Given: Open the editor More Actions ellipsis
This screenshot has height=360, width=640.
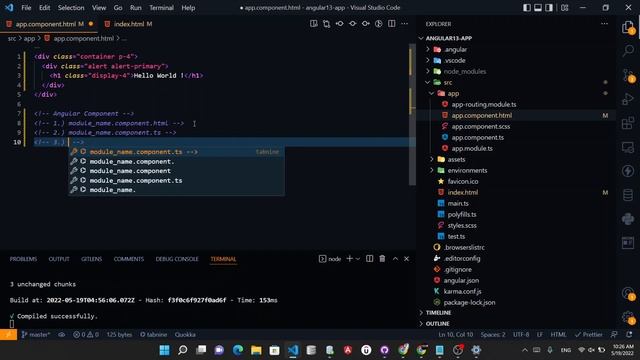Looking at the screenshot, I should click(404, 24).
